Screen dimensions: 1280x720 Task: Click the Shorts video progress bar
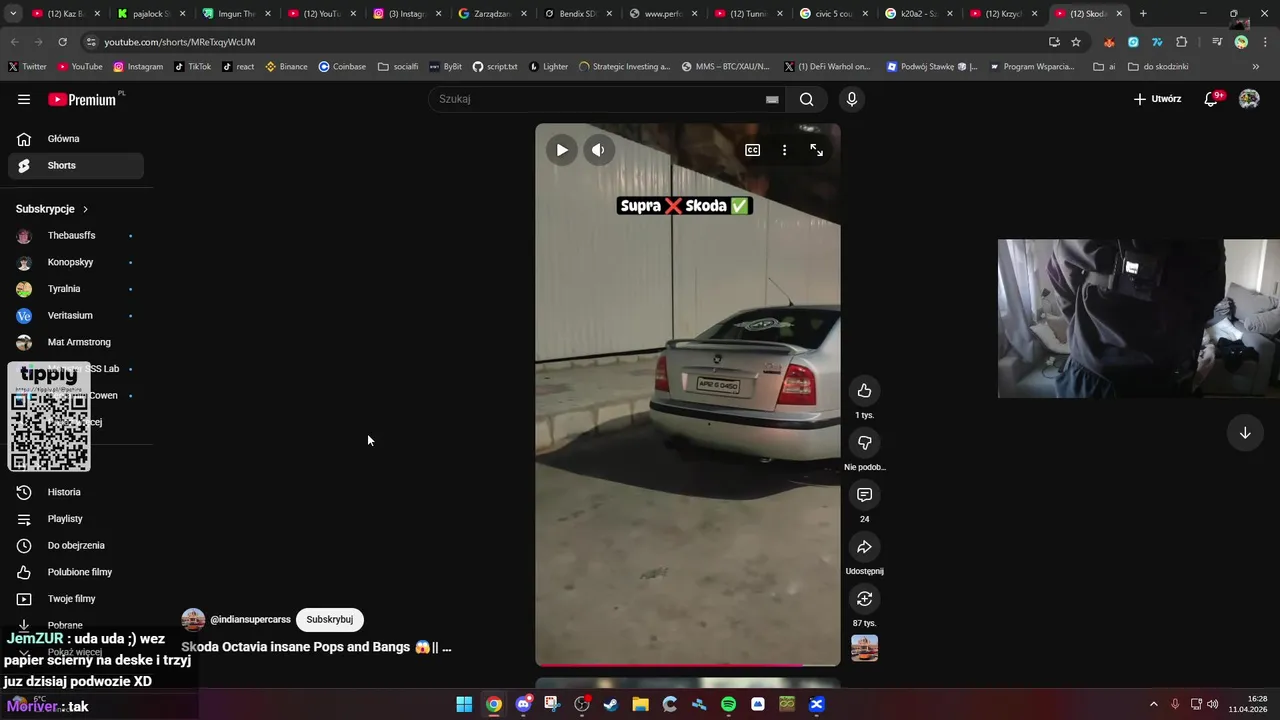688,664
